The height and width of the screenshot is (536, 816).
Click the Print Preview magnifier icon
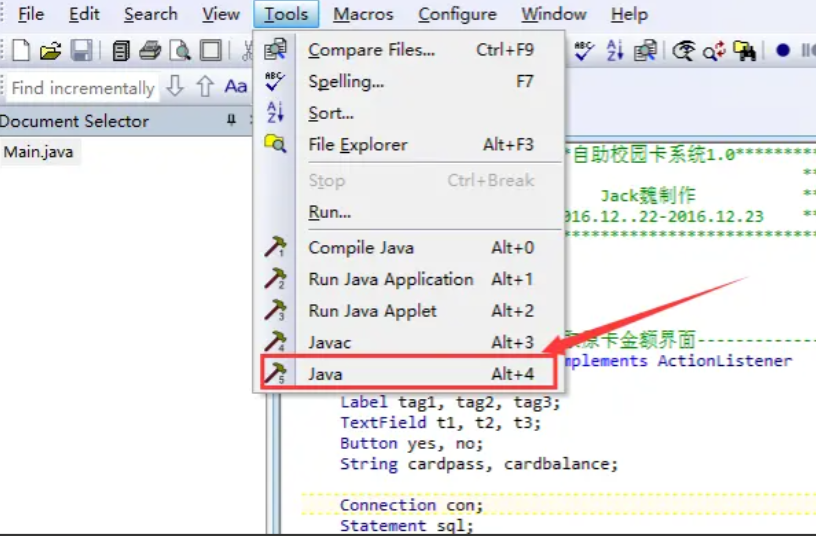click(x=180, y=51)
